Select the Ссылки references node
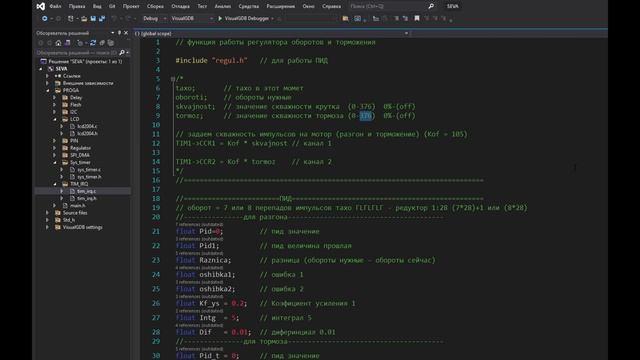 pos(71,76)
